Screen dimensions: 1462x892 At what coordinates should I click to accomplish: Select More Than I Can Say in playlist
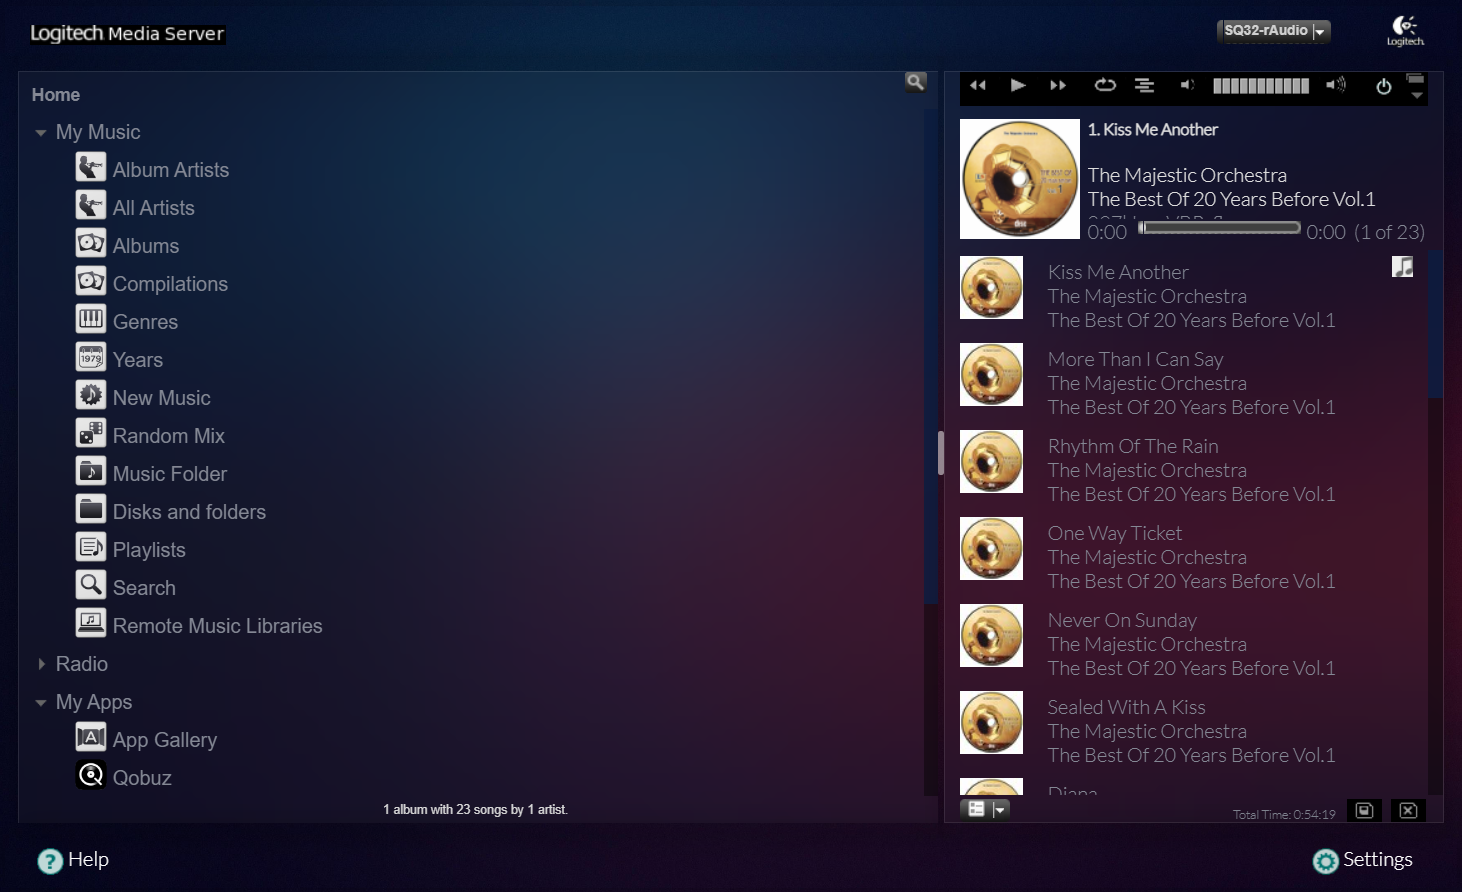click(x=1135, y=359)
